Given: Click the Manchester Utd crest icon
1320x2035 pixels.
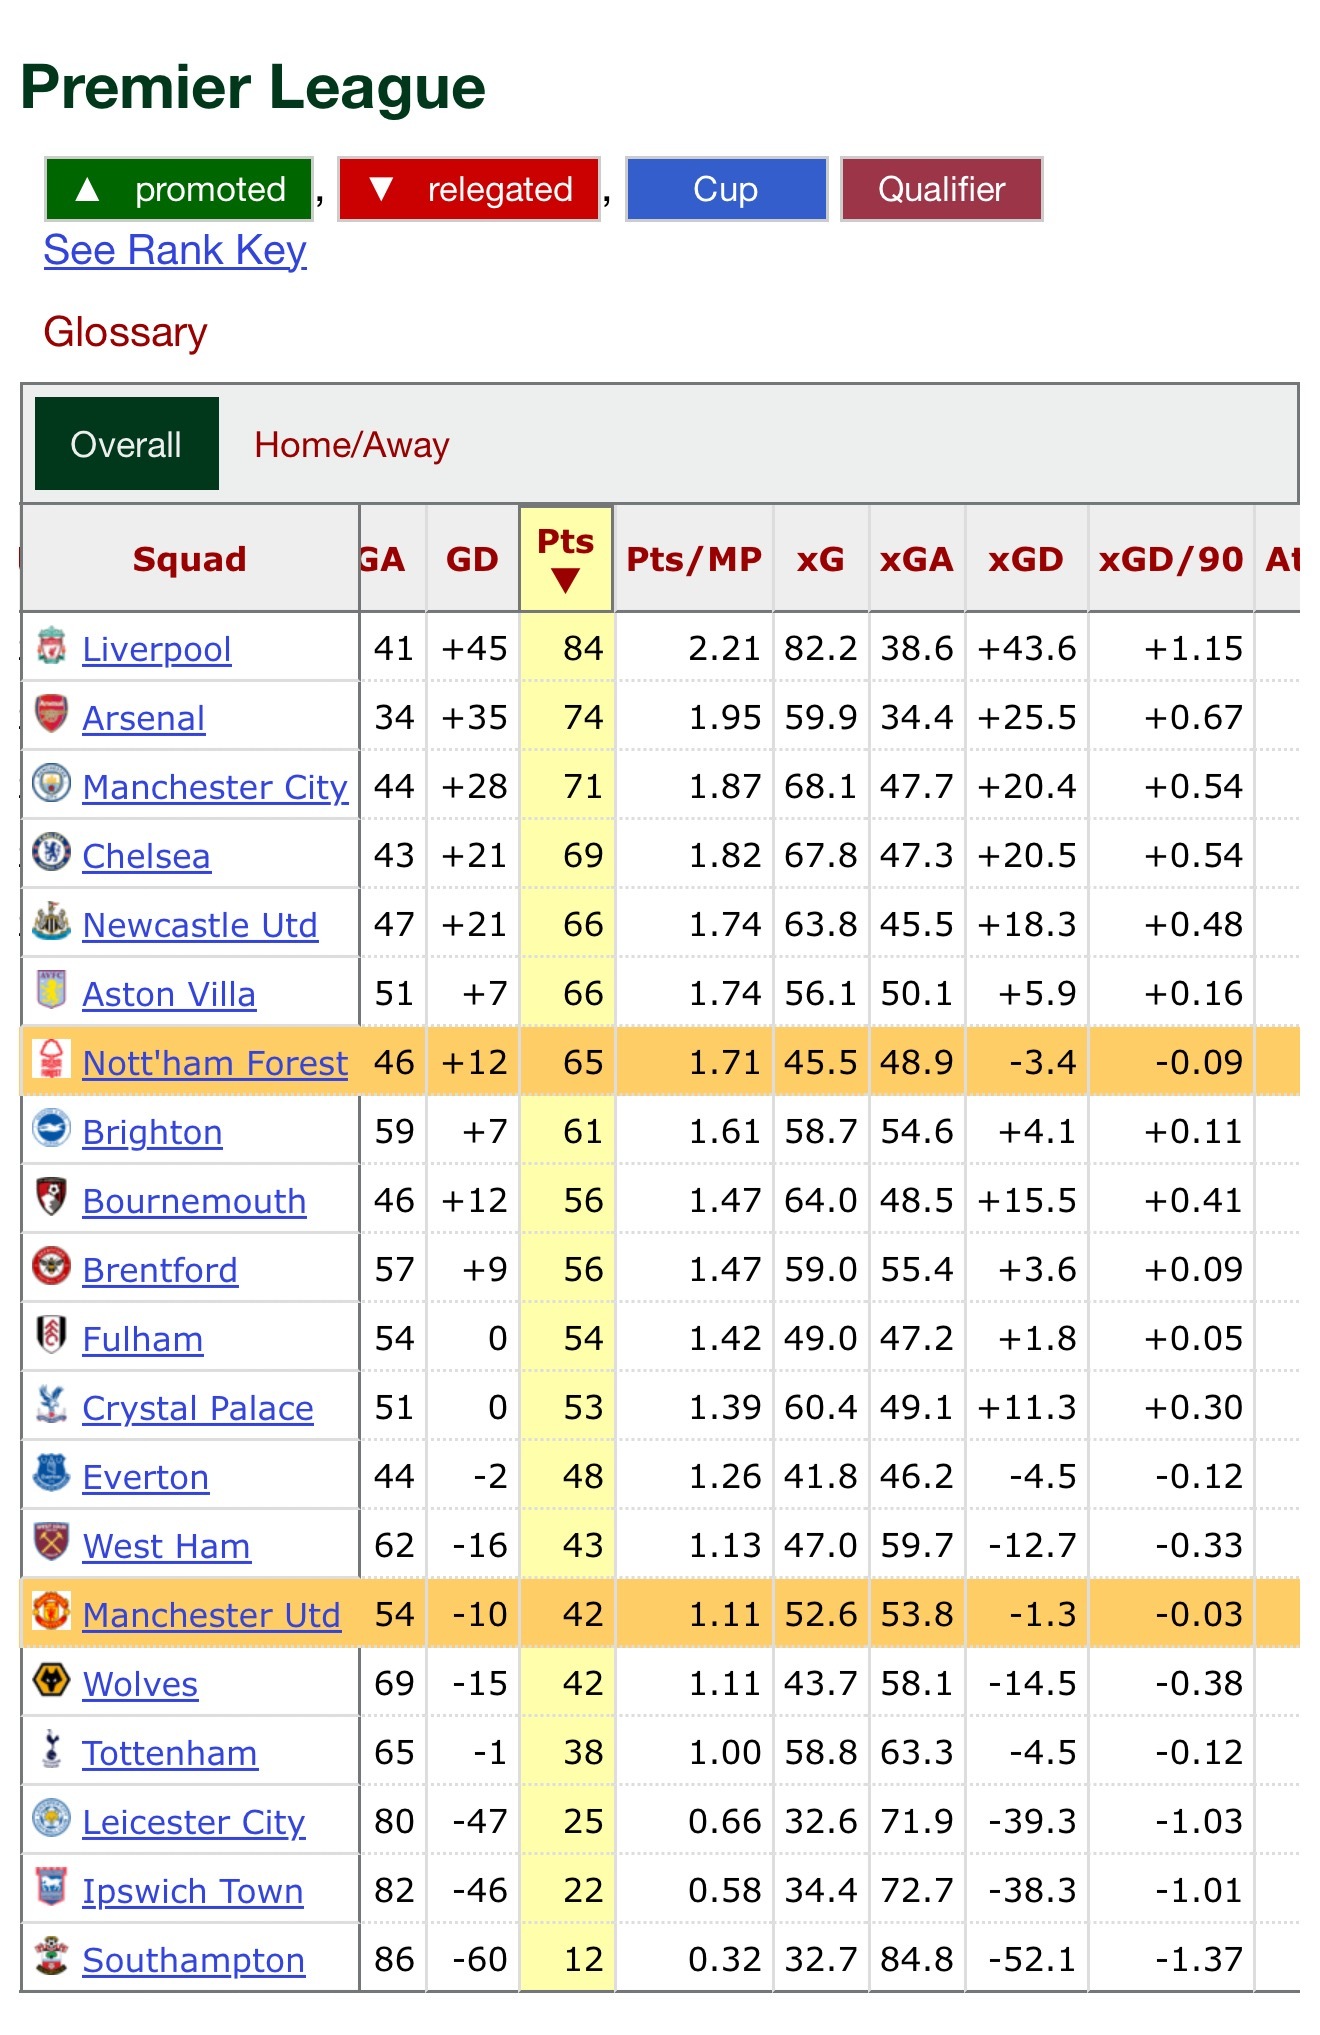Looking at the screenshot, I should 51,1611.
